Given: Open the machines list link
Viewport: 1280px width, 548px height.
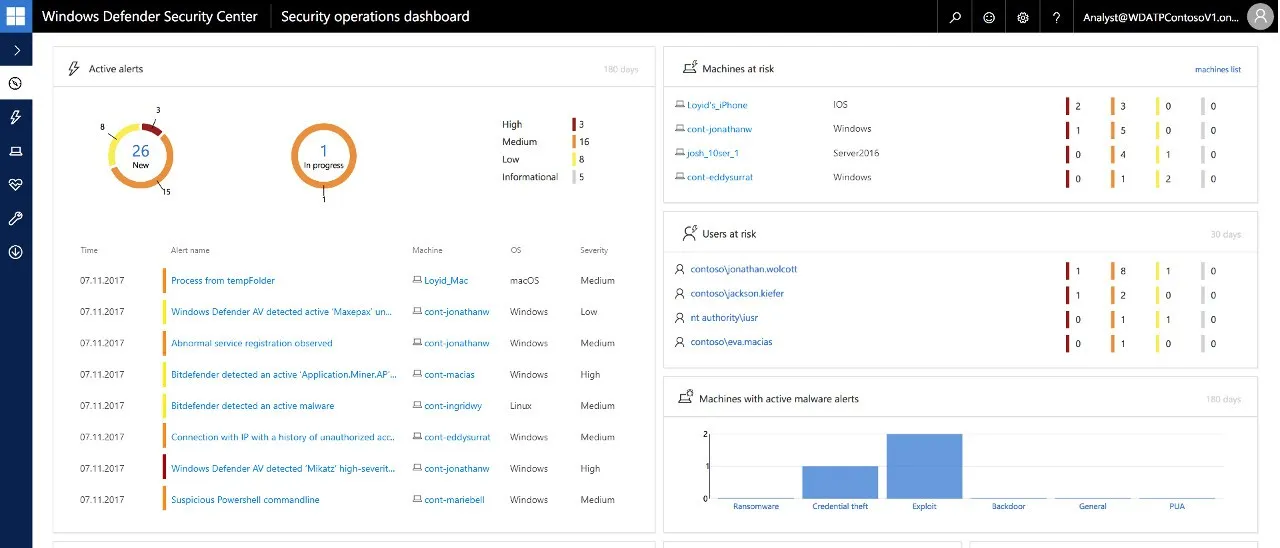Looking at the screenshot, I should [1218, 70].
